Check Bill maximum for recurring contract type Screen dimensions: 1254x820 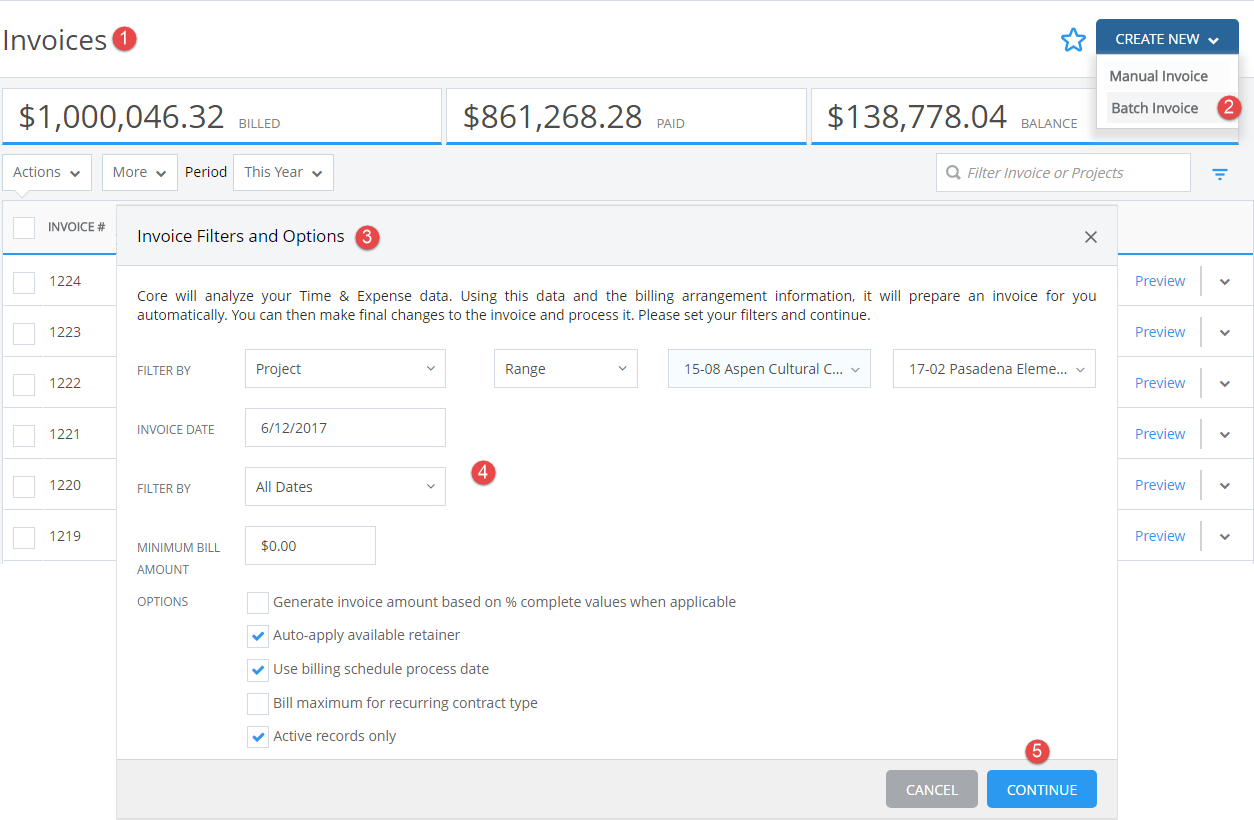click(257, 703)
